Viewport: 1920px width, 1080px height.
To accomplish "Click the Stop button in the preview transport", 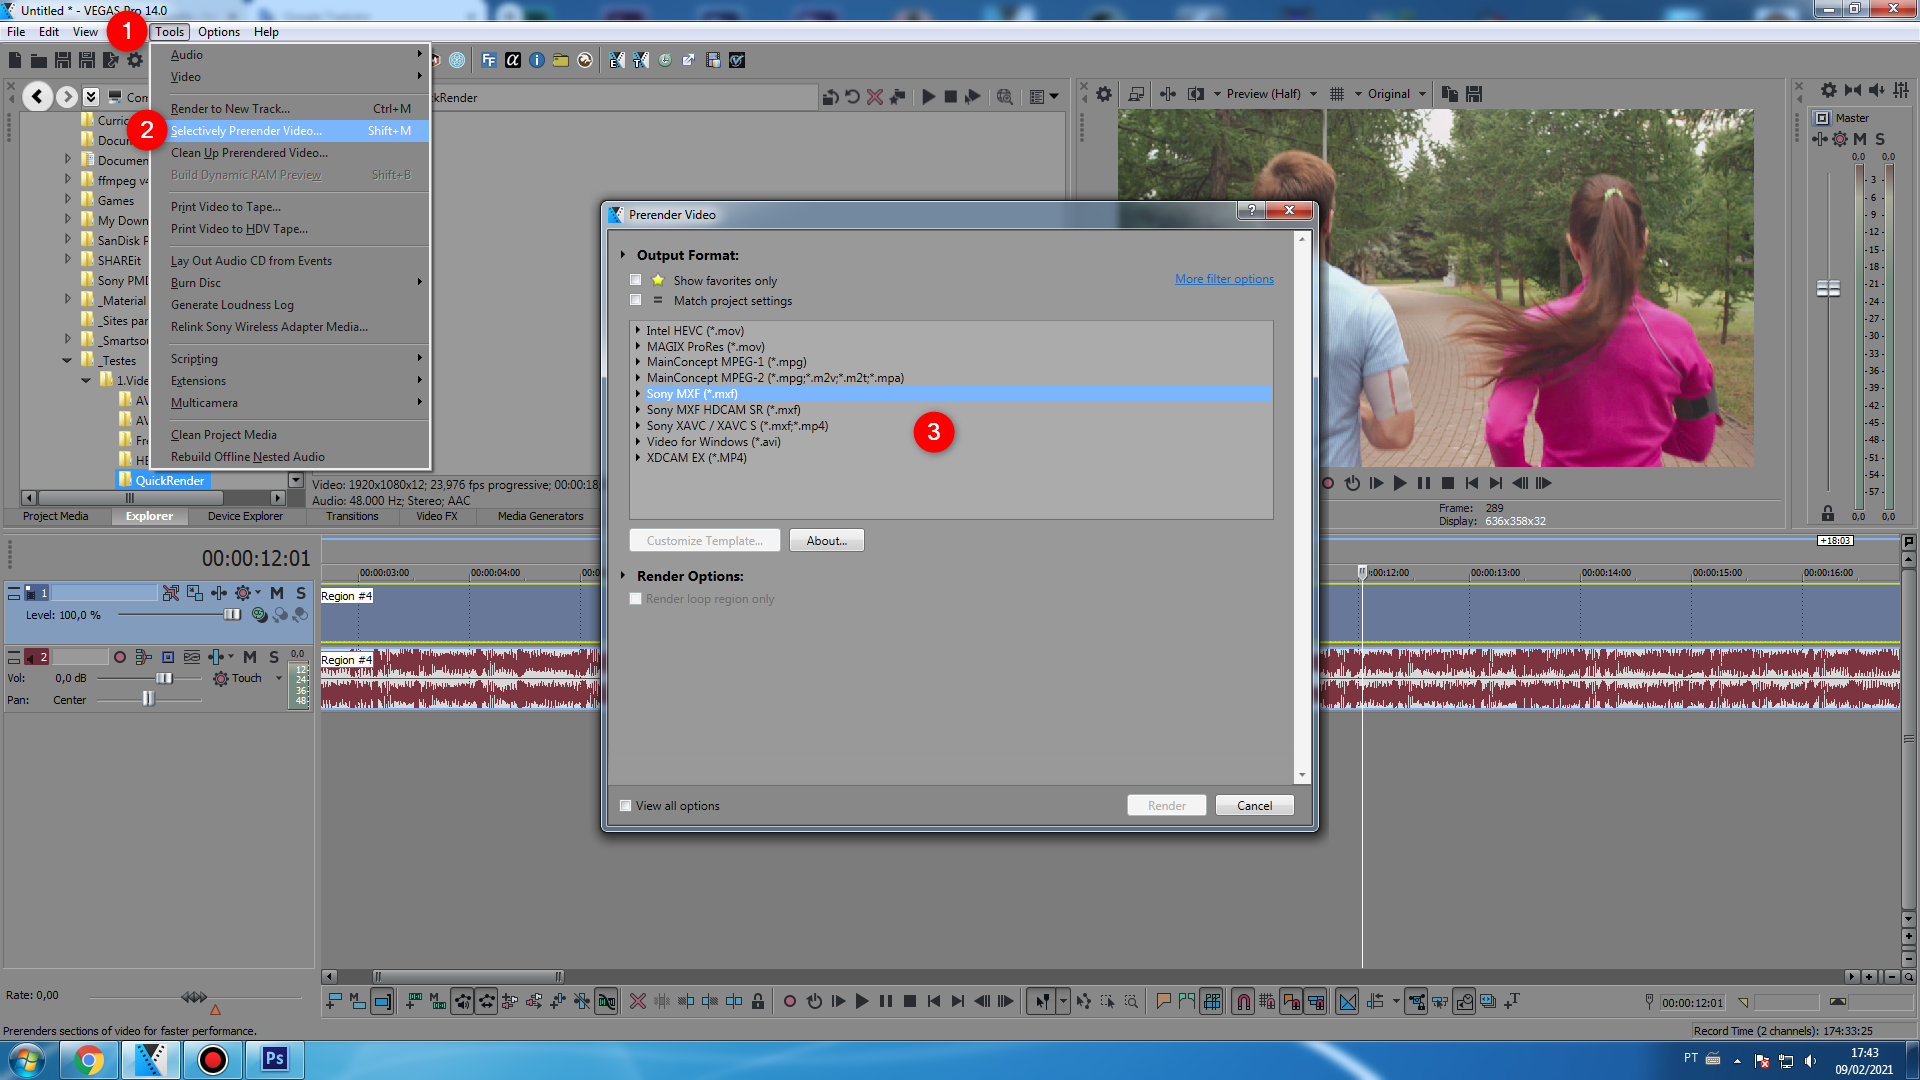I will click(1447, 483).
